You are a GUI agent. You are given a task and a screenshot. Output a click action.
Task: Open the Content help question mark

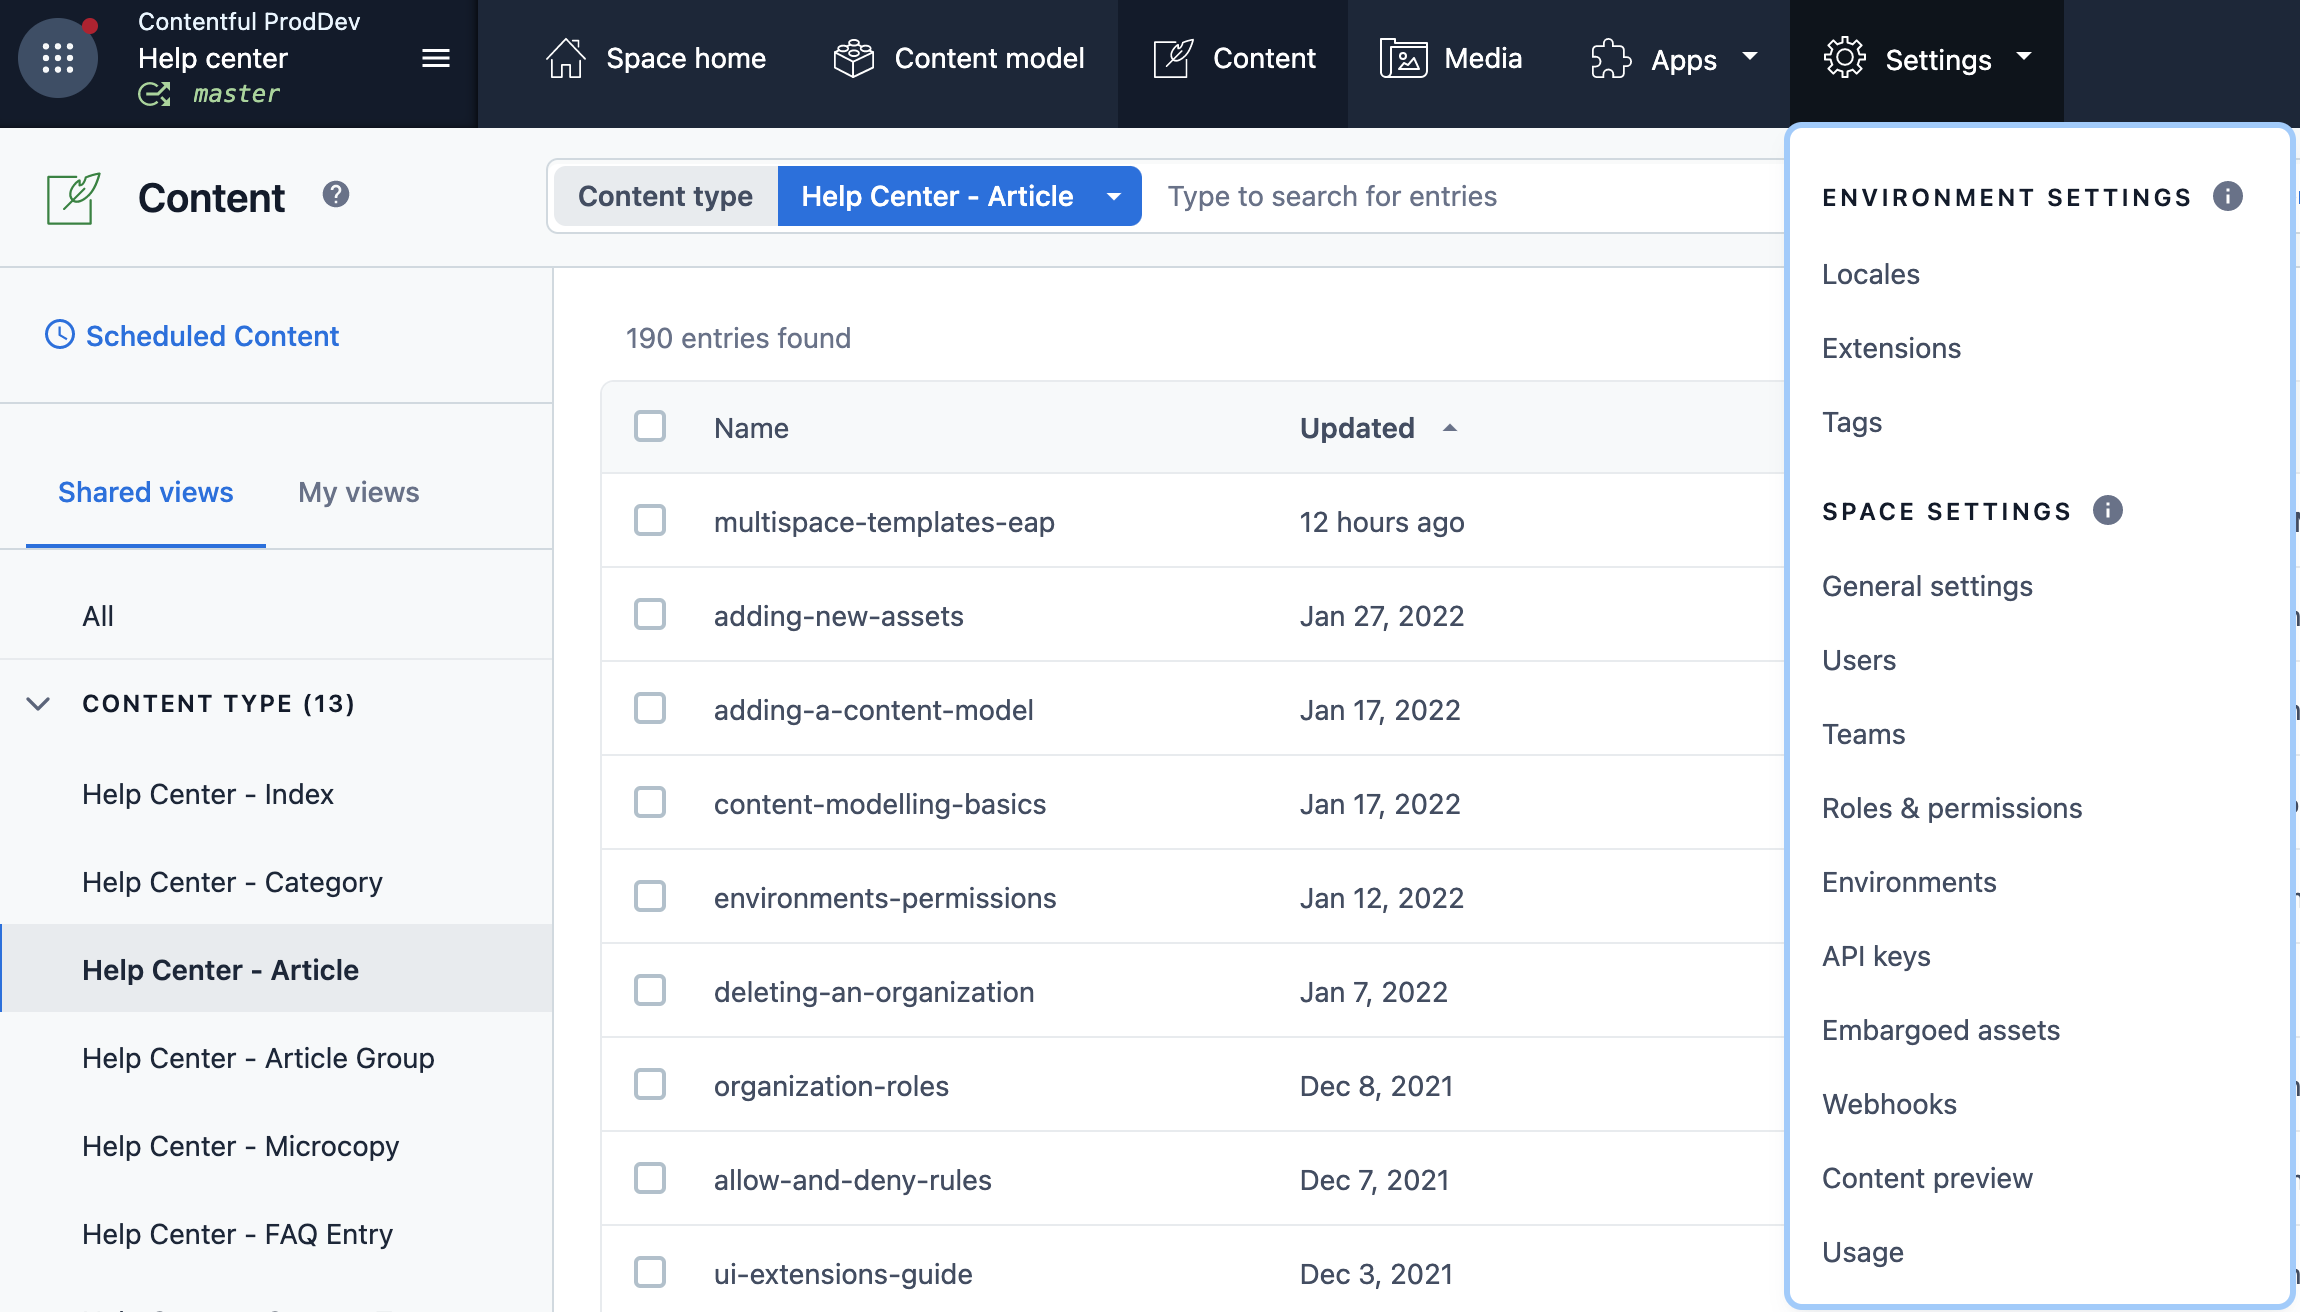[x=336, y=195]
